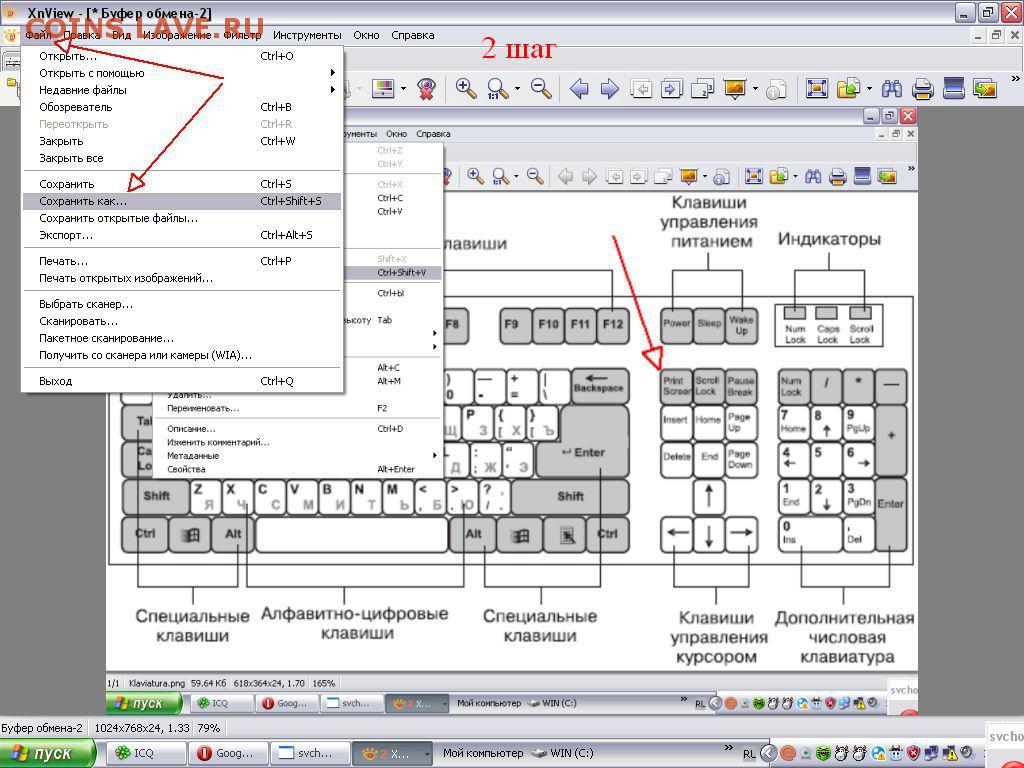Switch to the Opera Goog... taskbar button

pyautogui.click(x=228, y=753)
